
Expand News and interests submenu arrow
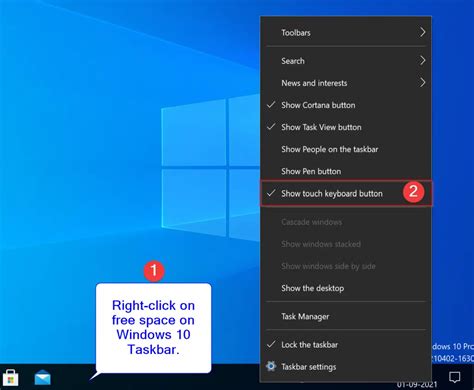tap(422, 83)
